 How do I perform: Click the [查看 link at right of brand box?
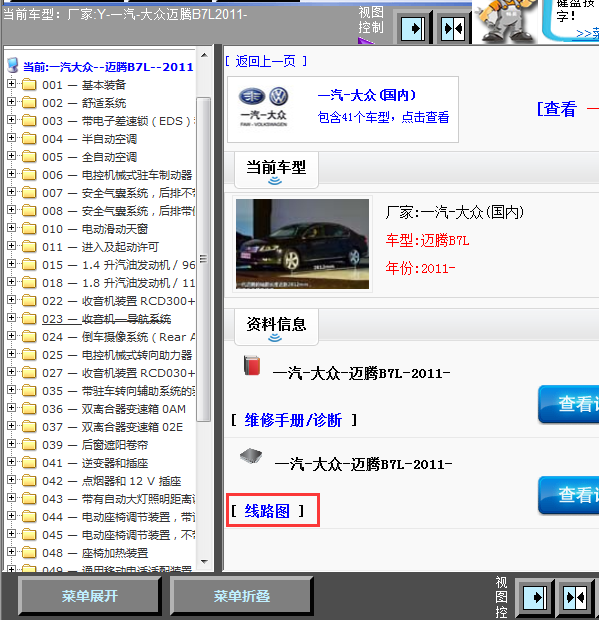point(557,109)
